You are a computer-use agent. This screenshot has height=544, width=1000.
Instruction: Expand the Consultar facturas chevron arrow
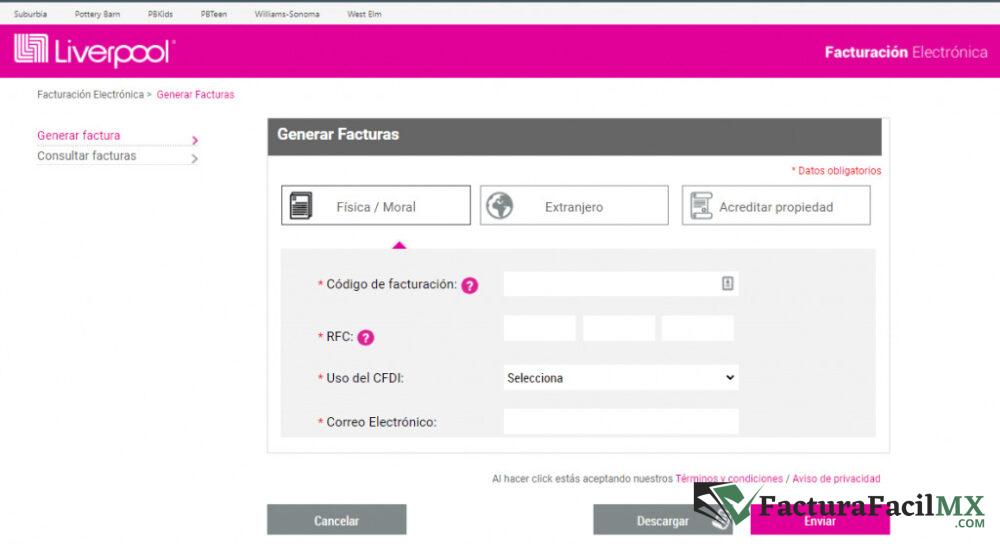pyautogui.click(x=195, y=158)
